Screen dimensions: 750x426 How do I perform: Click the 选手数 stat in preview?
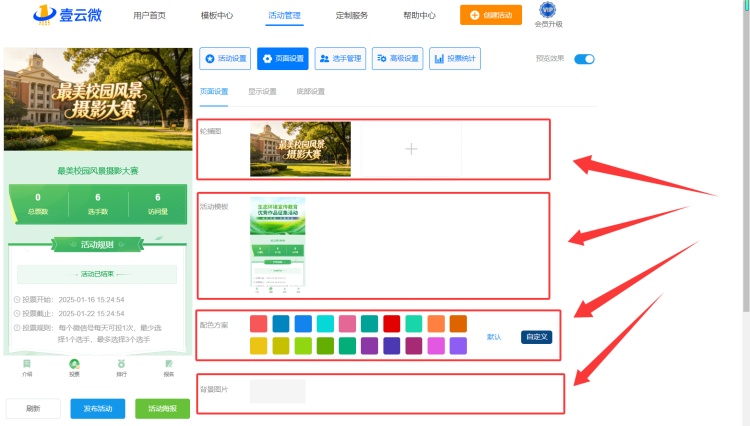click(98, 204)
